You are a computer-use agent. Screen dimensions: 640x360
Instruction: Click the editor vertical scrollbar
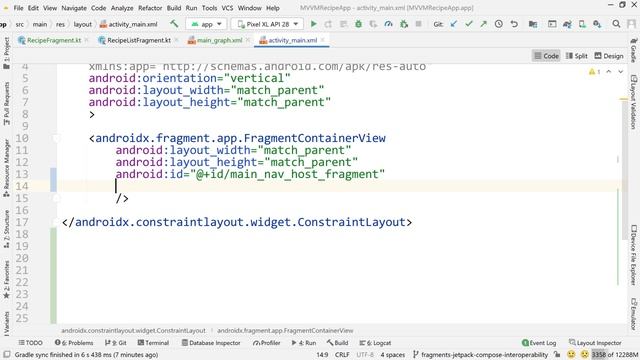(x=624, y=171)
